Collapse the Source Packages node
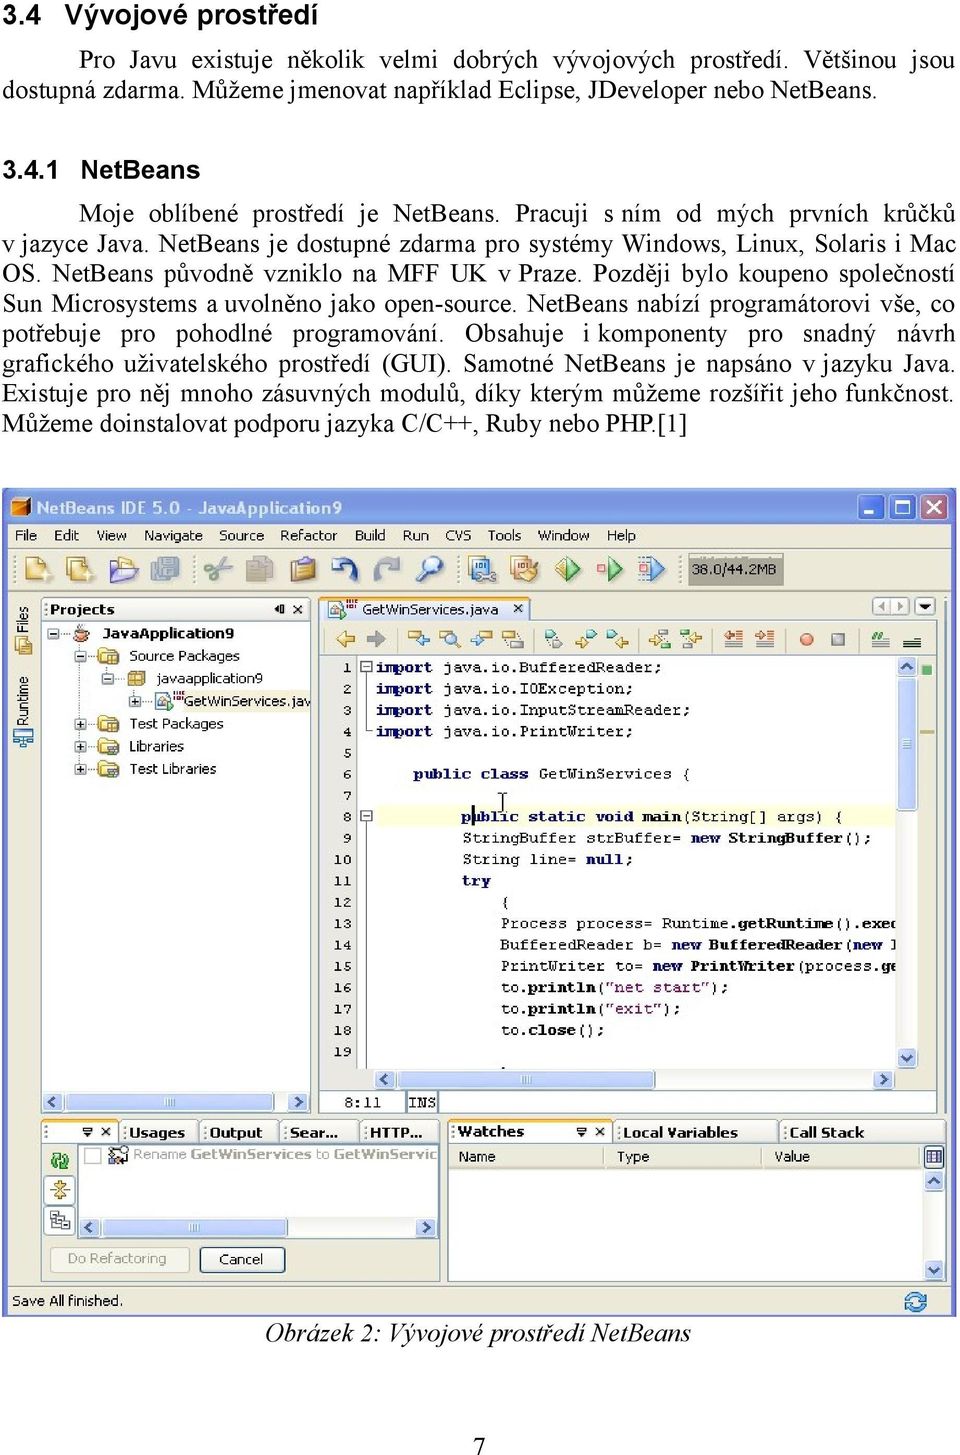960x1455 pixels. point(80,656)
